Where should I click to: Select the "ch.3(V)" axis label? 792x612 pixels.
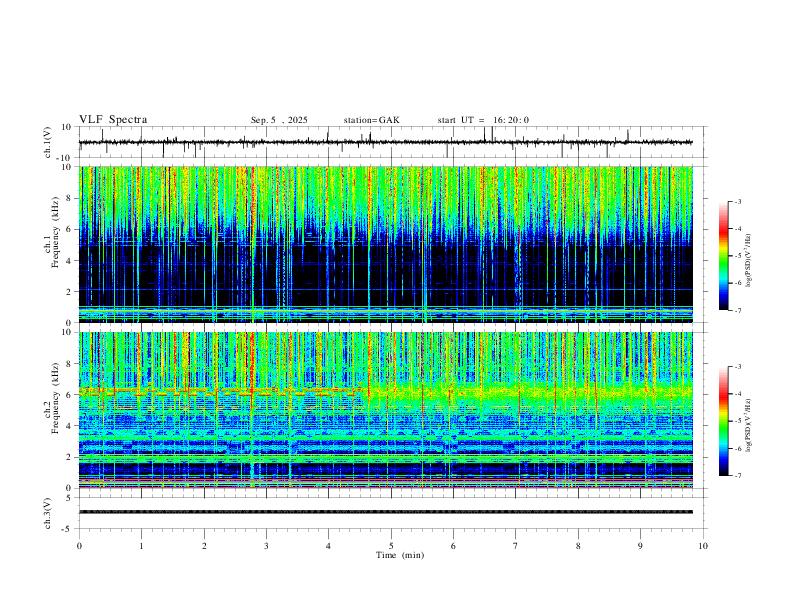pyautogui.click(x=48, y=513)
